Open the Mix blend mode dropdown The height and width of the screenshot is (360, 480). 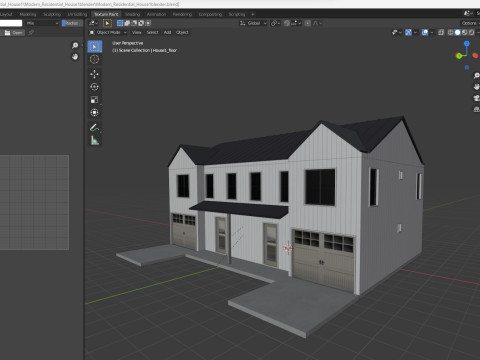pos(42,23)
